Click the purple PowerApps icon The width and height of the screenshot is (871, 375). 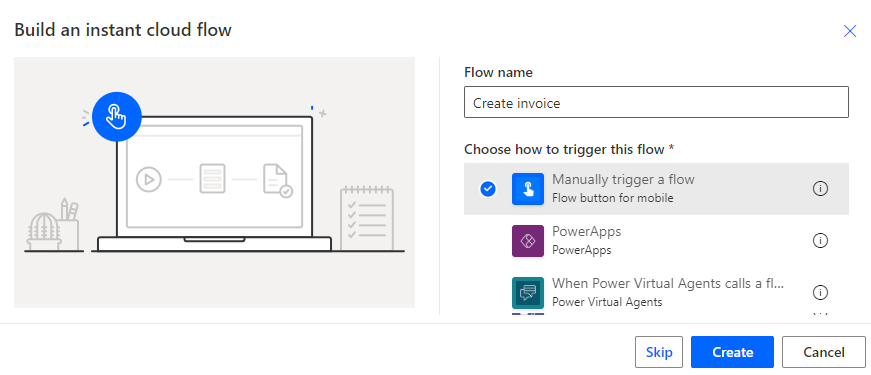click(528, 241)
